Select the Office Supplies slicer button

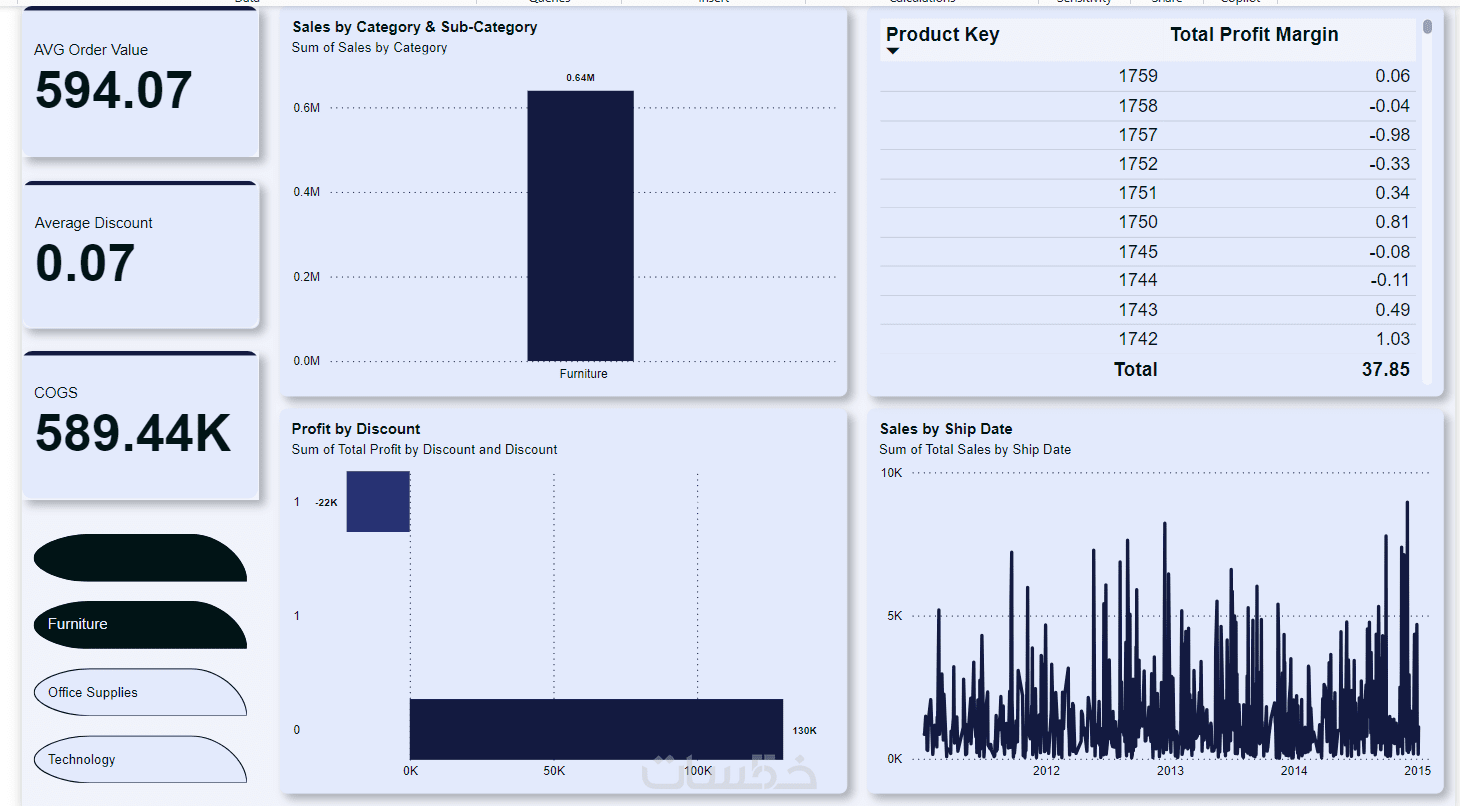coord(140,692)
